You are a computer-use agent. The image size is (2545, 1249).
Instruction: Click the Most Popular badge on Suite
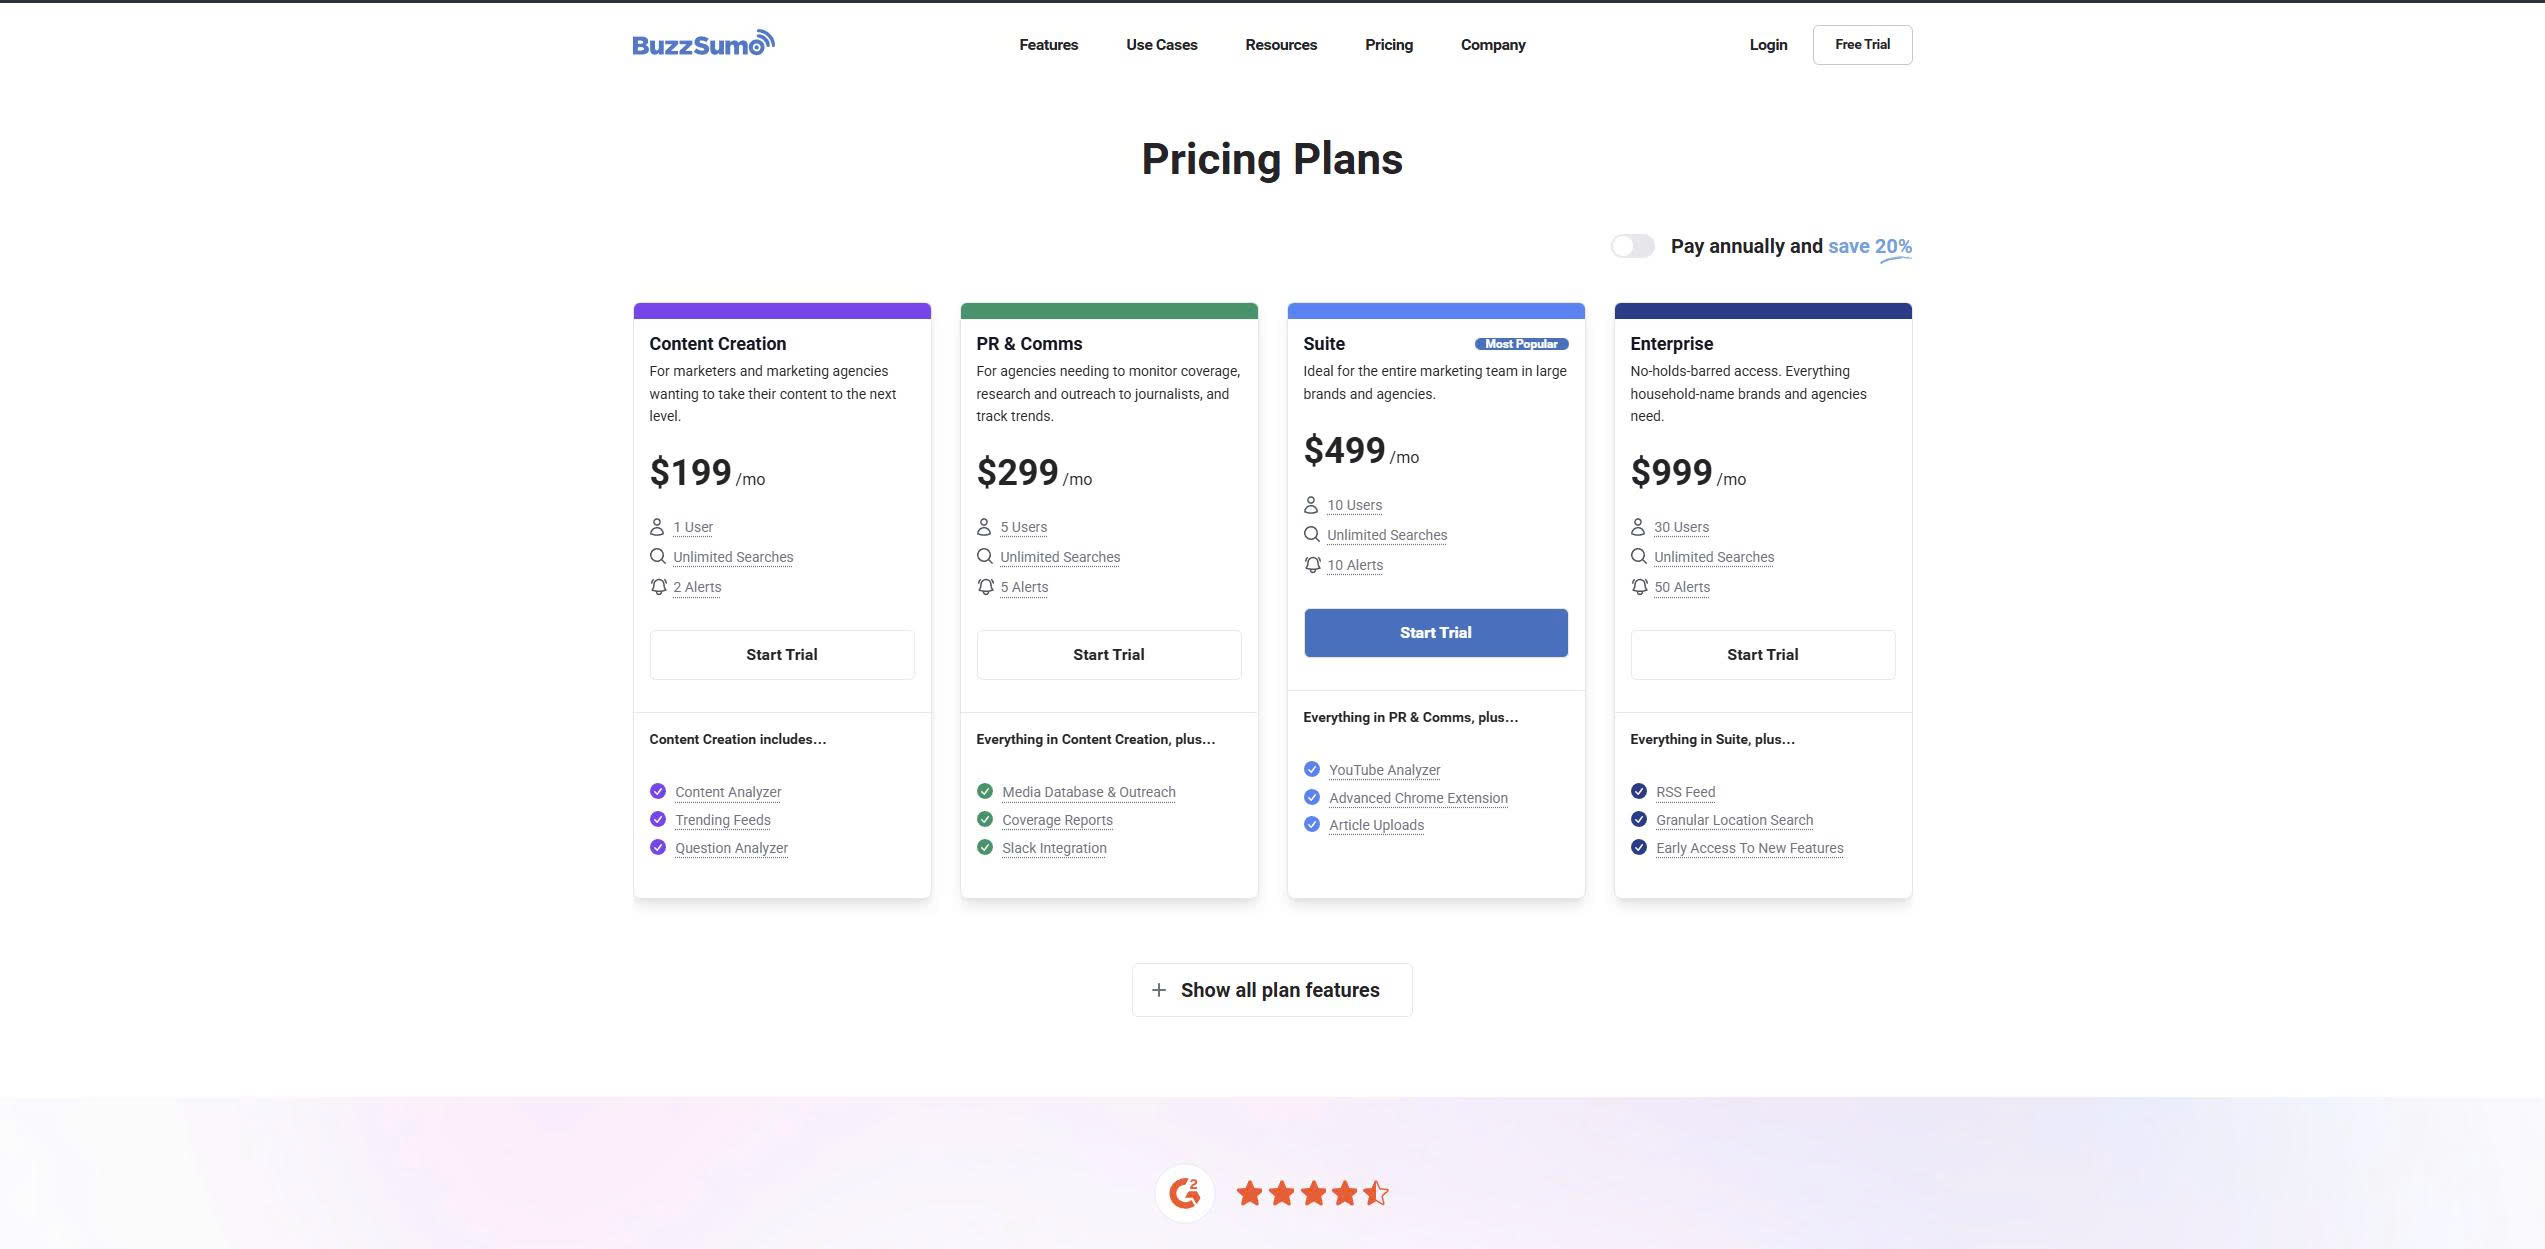[x=1521, y=344]
